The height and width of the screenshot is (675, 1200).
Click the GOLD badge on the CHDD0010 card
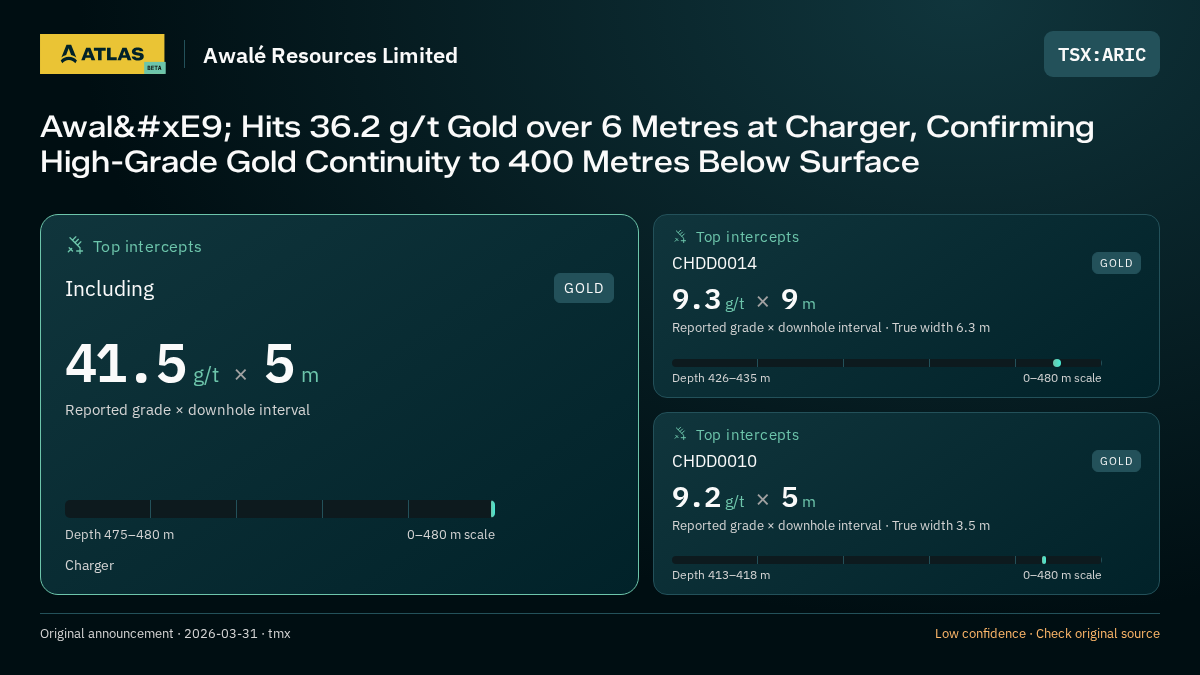tap(1116, 461)
